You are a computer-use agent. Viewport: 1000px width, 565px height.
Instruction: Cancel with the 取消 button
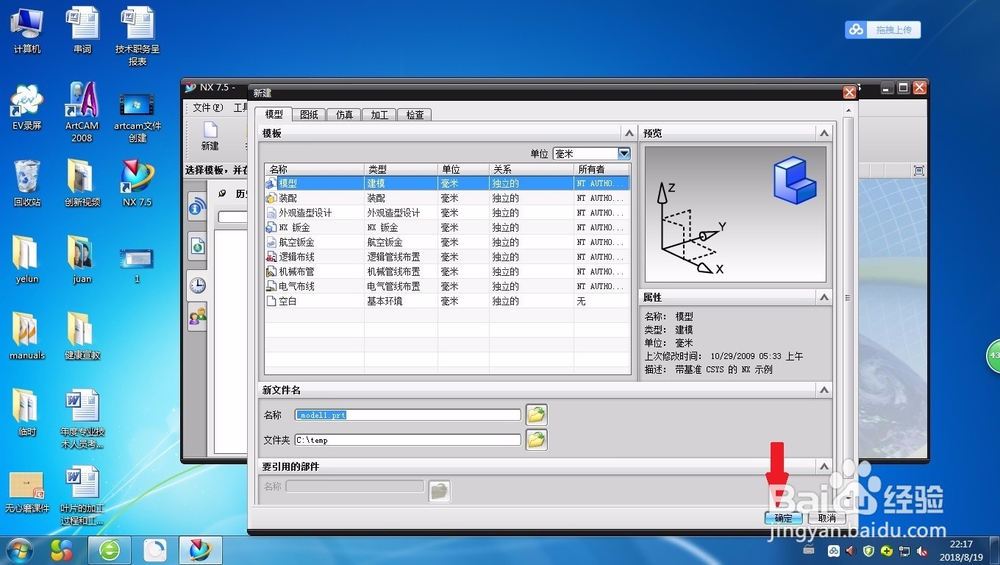(x=827, y=518)
